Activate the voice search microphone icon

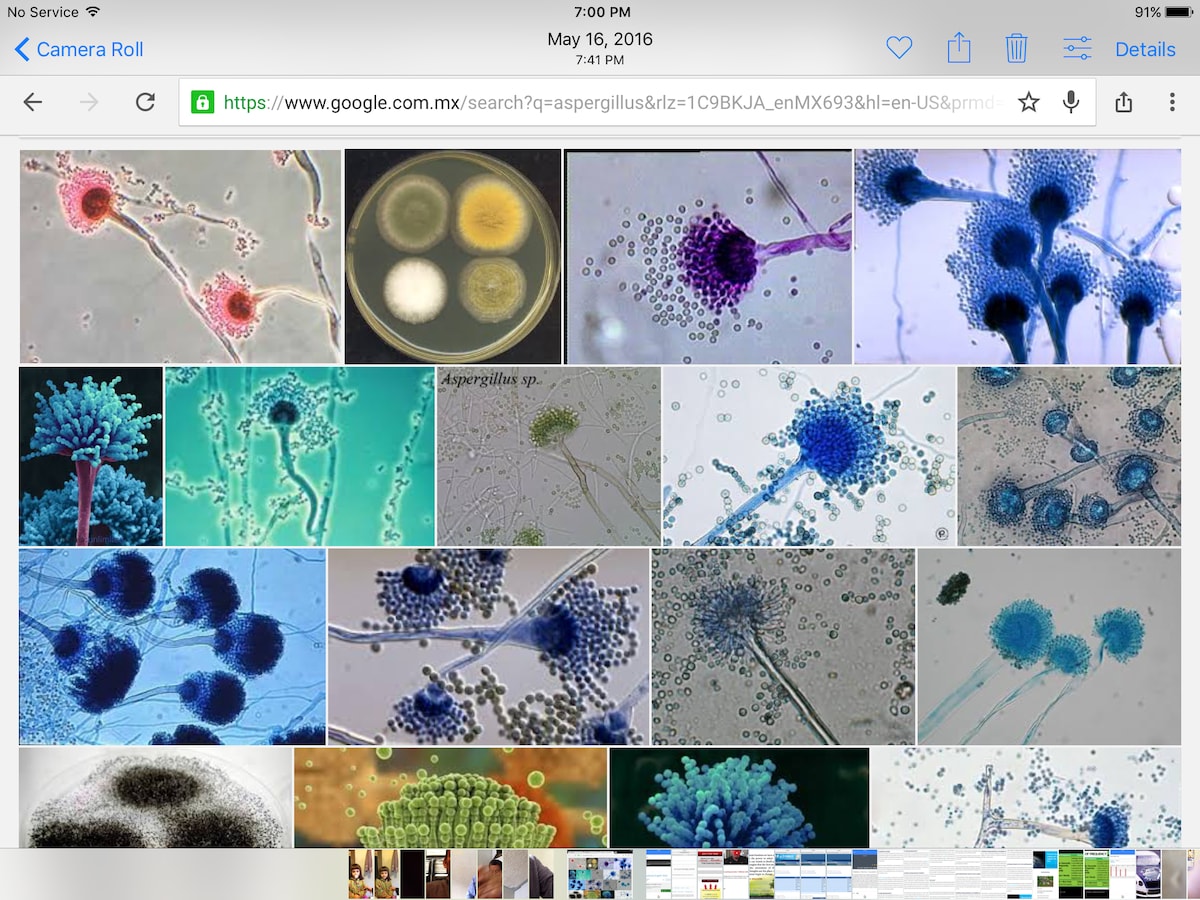click(x=1071, y=102)
